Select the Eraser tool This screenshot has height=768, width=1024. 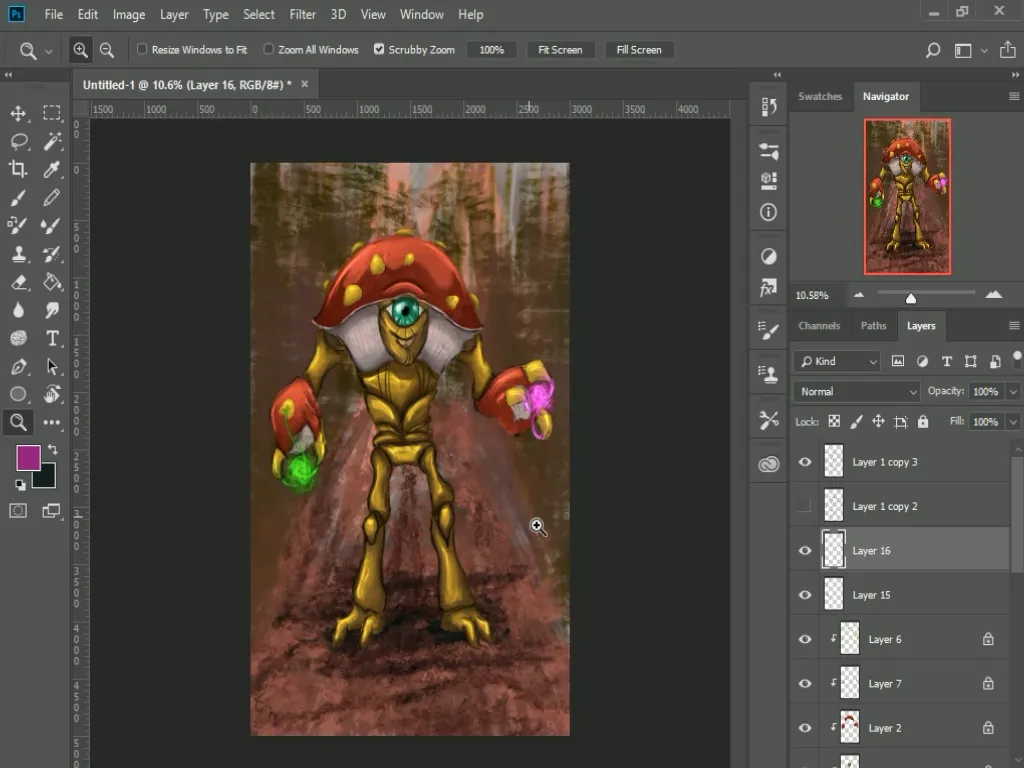coord(18,282)
